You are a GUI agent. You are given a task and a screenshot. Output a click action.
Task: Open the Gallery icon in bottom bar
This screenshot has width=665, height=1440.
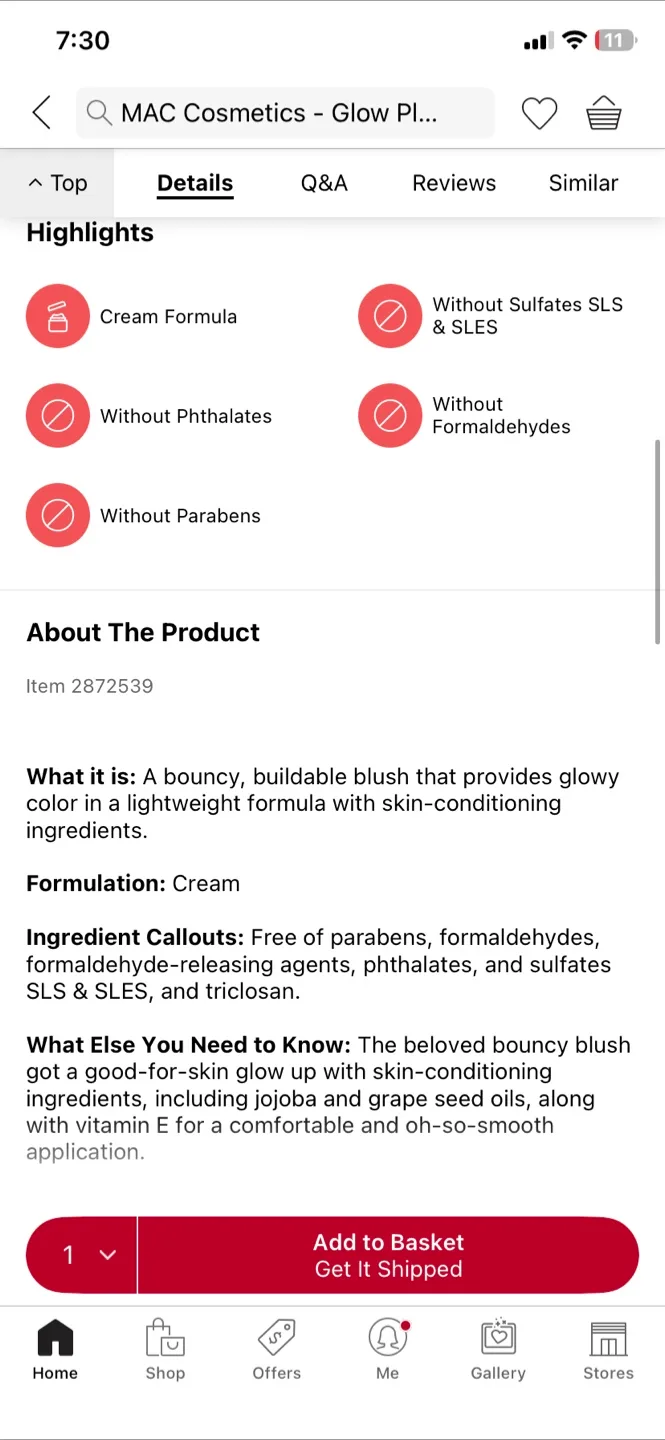(498, 1338)
